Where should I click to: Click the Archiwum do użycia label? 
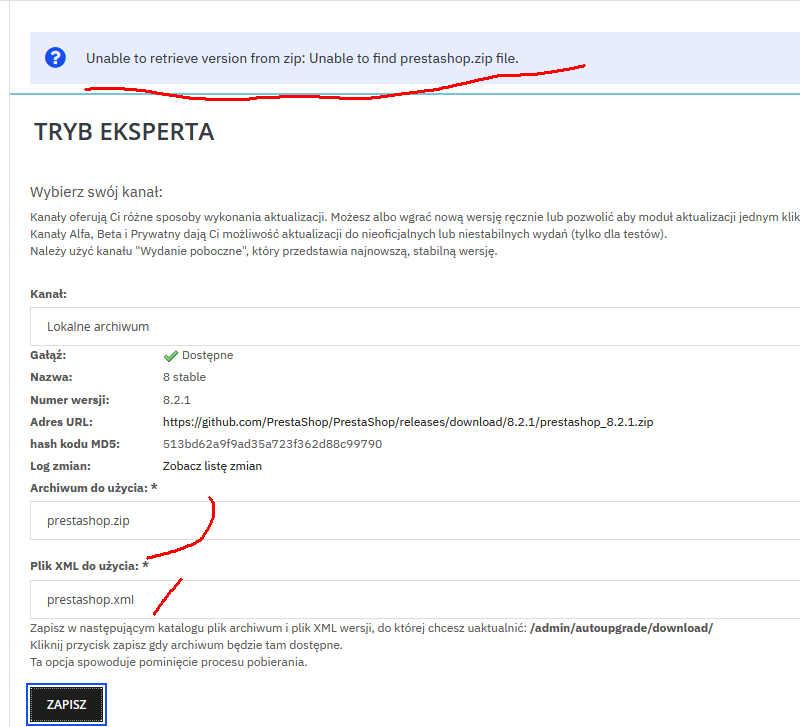94,488
